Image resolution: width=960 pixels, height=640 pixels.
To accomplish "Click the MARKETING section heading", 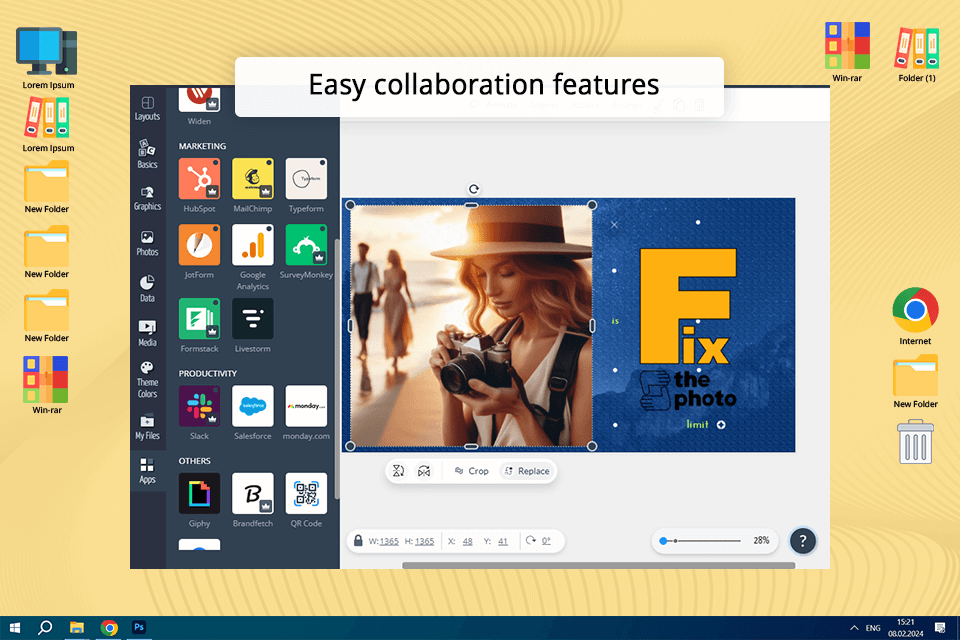I will tap(202, 146).
